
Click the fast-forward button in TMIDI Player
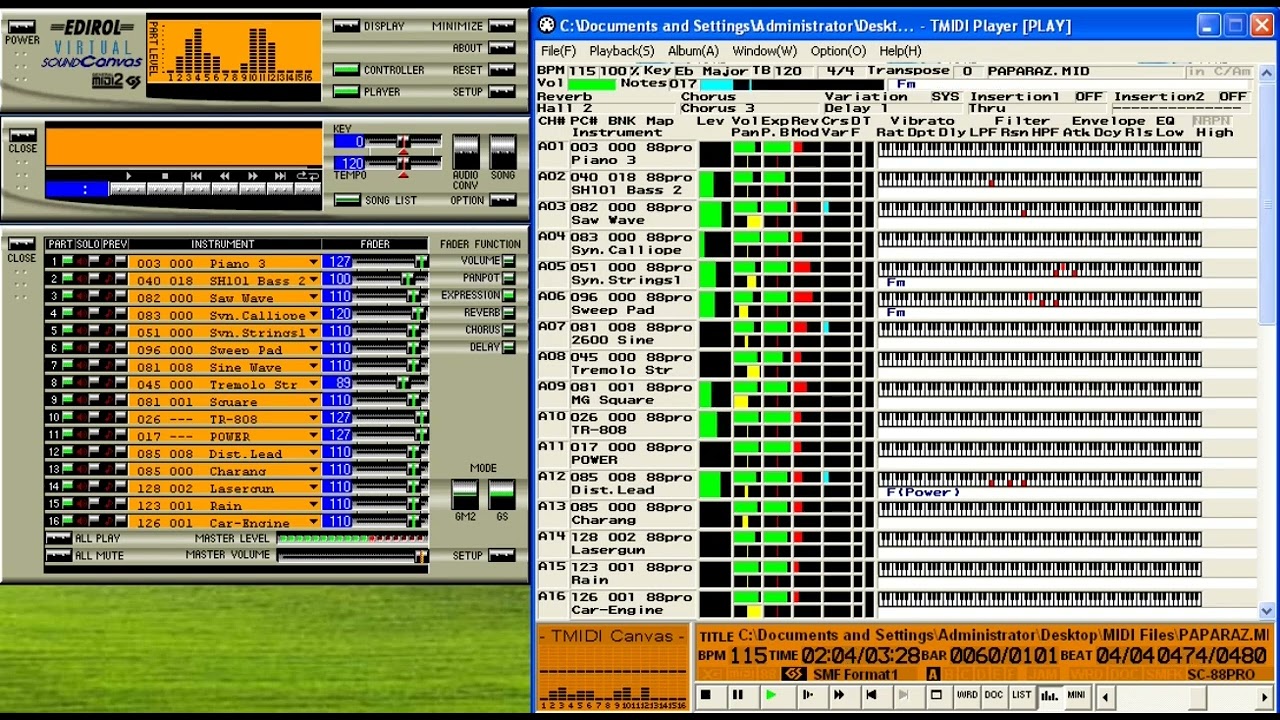(839, 696)
